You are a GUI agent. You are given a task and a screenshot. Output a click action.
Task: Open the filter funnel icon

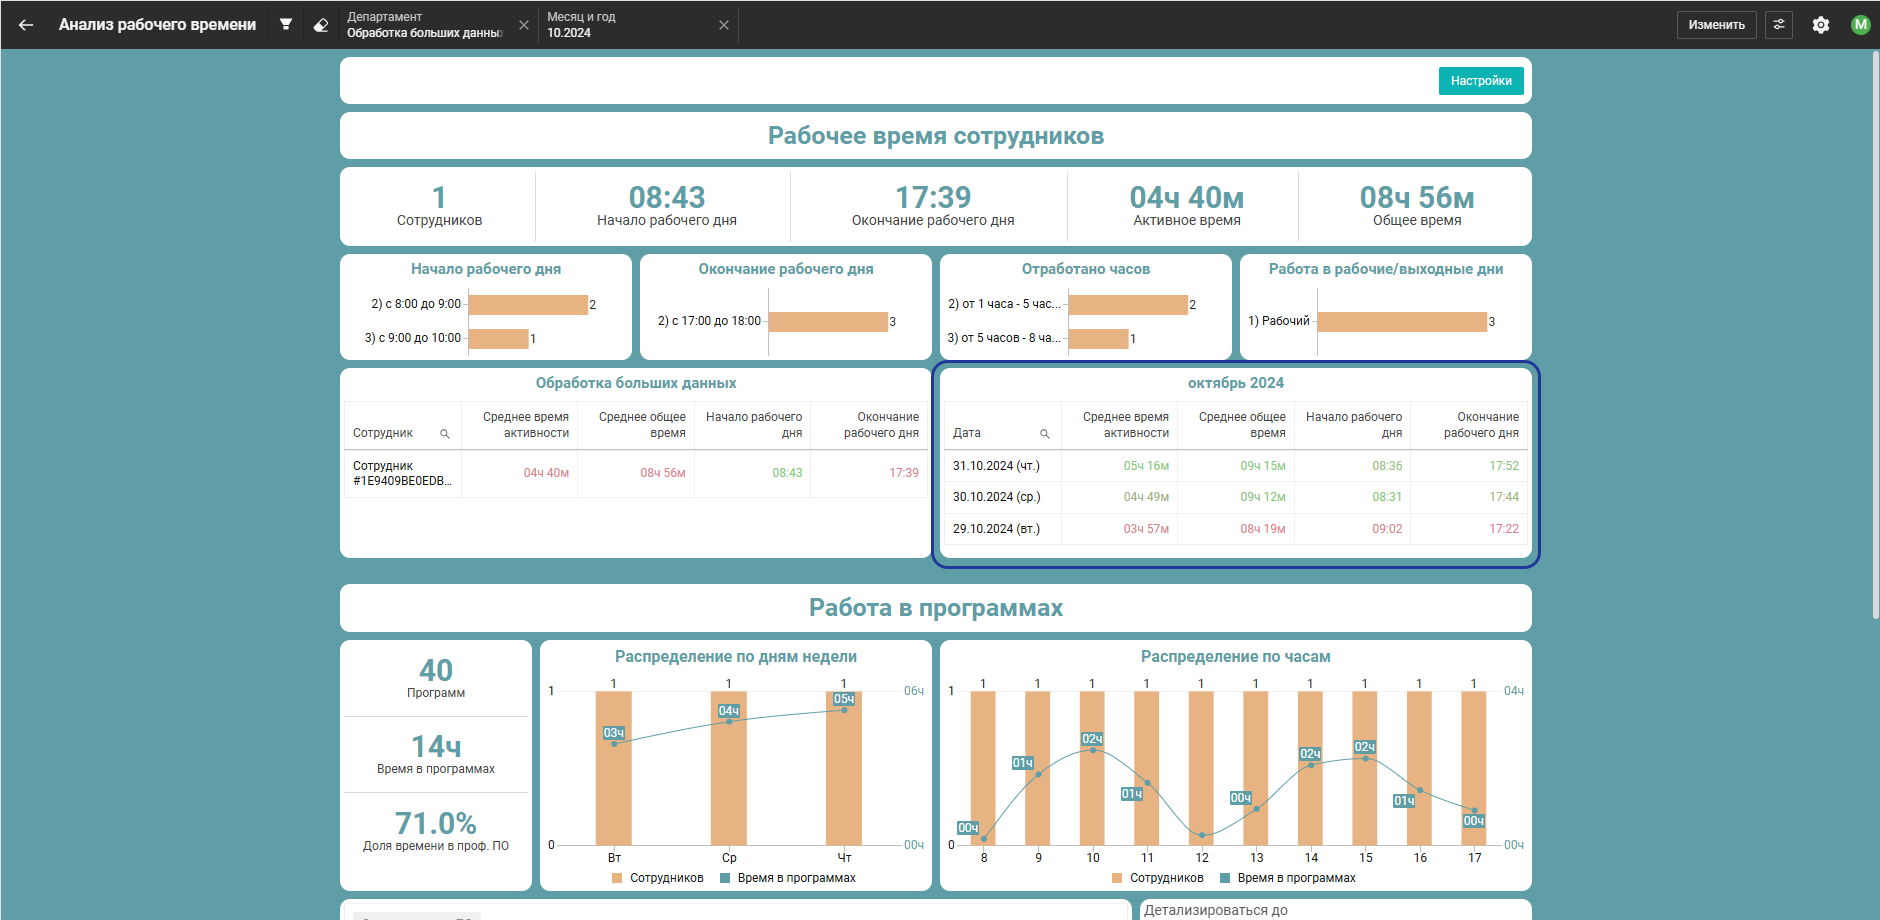pyautogui.click(x=286, y=24)
